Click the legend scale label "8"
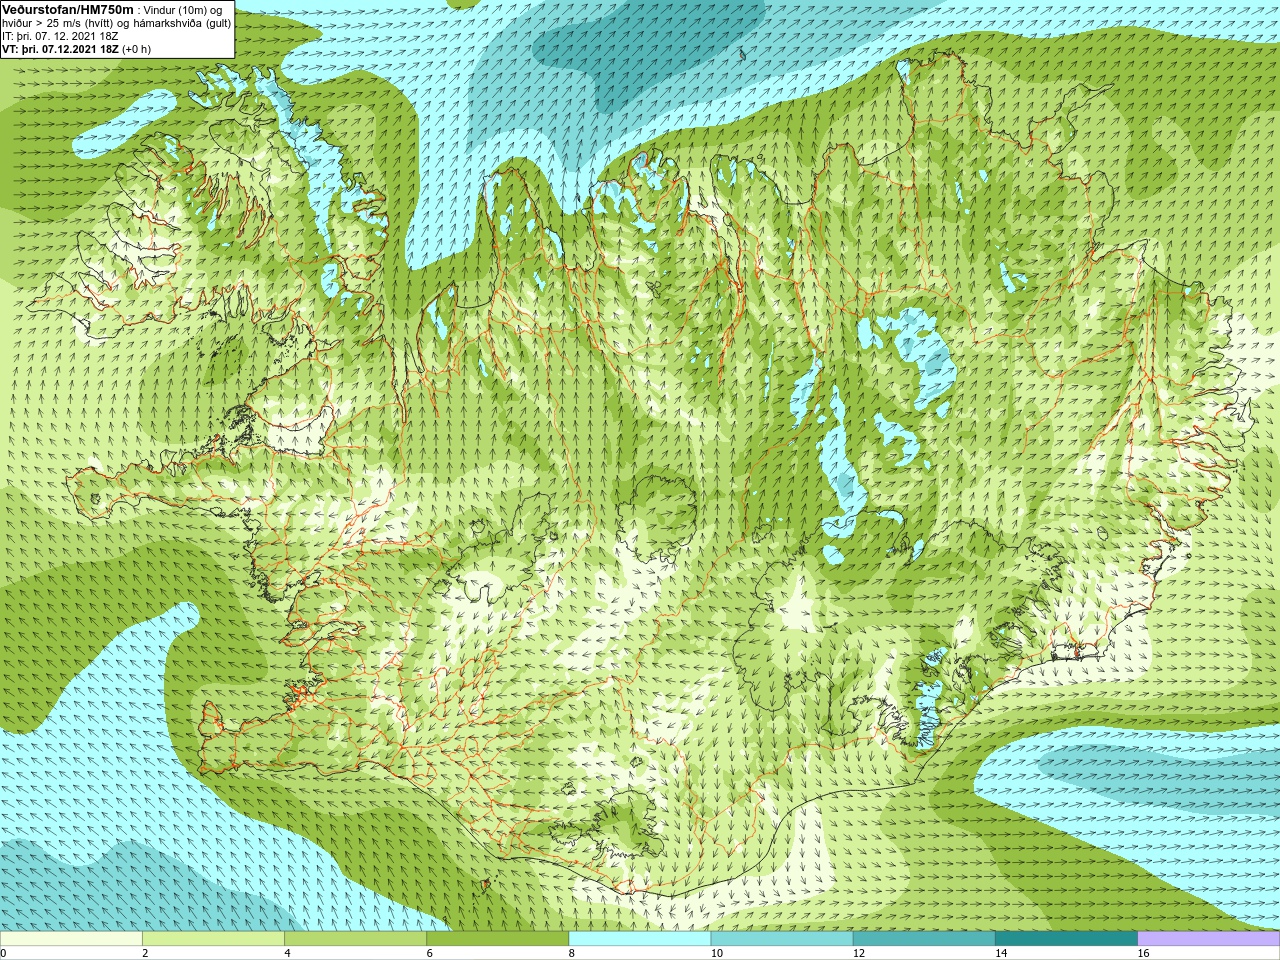Viewport: 1280px width, 960px height. (x=571, y=953)
